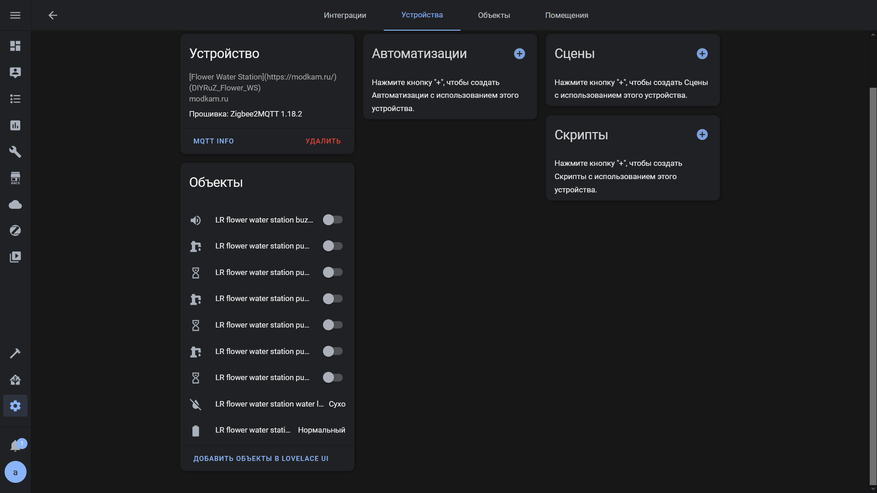877x493 pixels.
Task: Open the Overview dashboard from the sidebar
Action: [x=15, y=46]
